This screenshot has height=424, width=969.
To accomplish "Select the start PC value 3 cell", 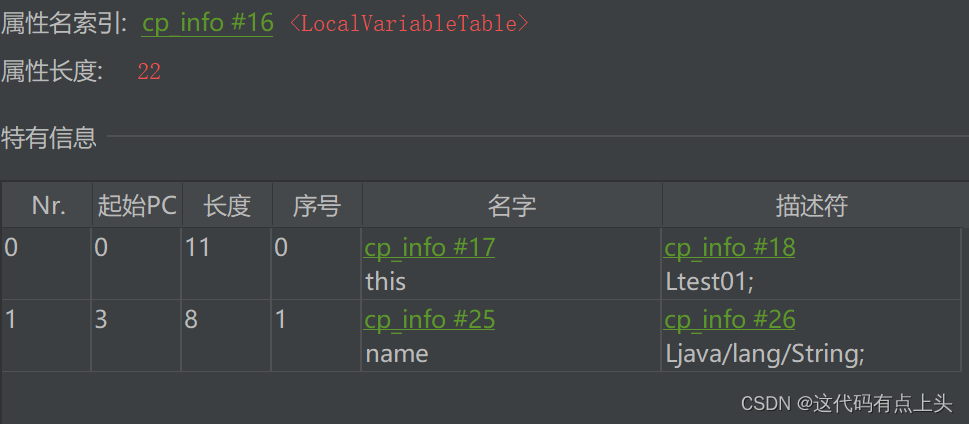I will 101,319.
